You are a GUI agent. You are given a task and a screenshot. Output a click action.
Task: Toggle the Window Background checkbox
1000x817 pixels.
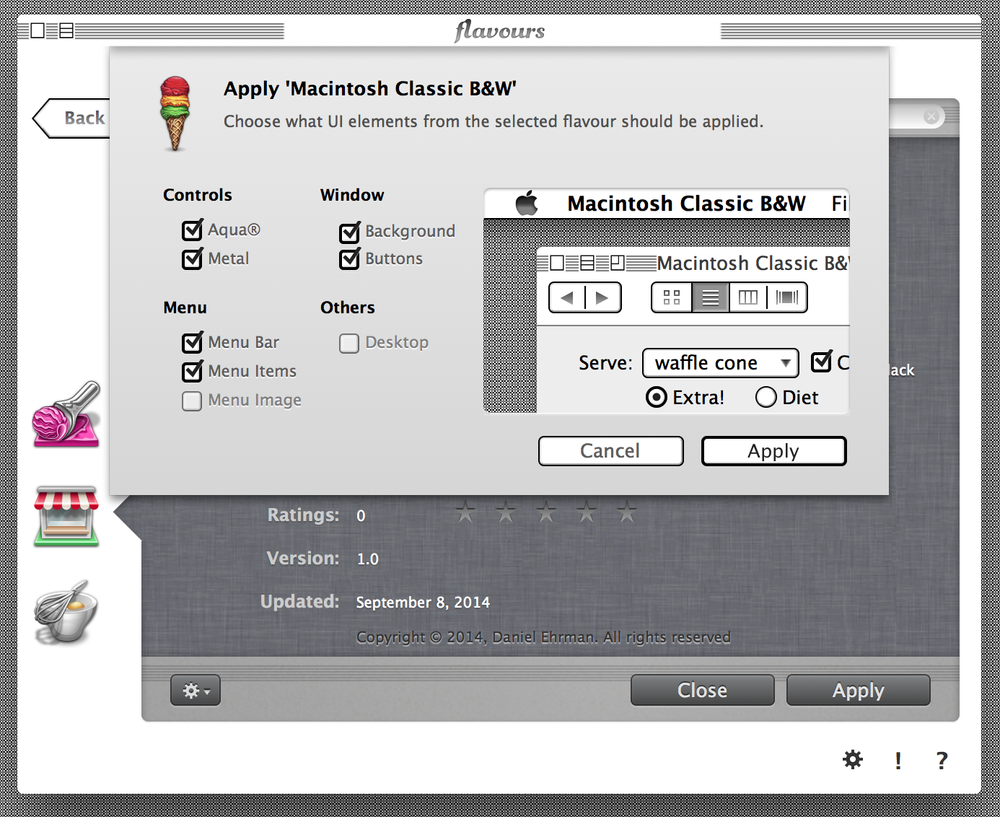tap(349, 232)
